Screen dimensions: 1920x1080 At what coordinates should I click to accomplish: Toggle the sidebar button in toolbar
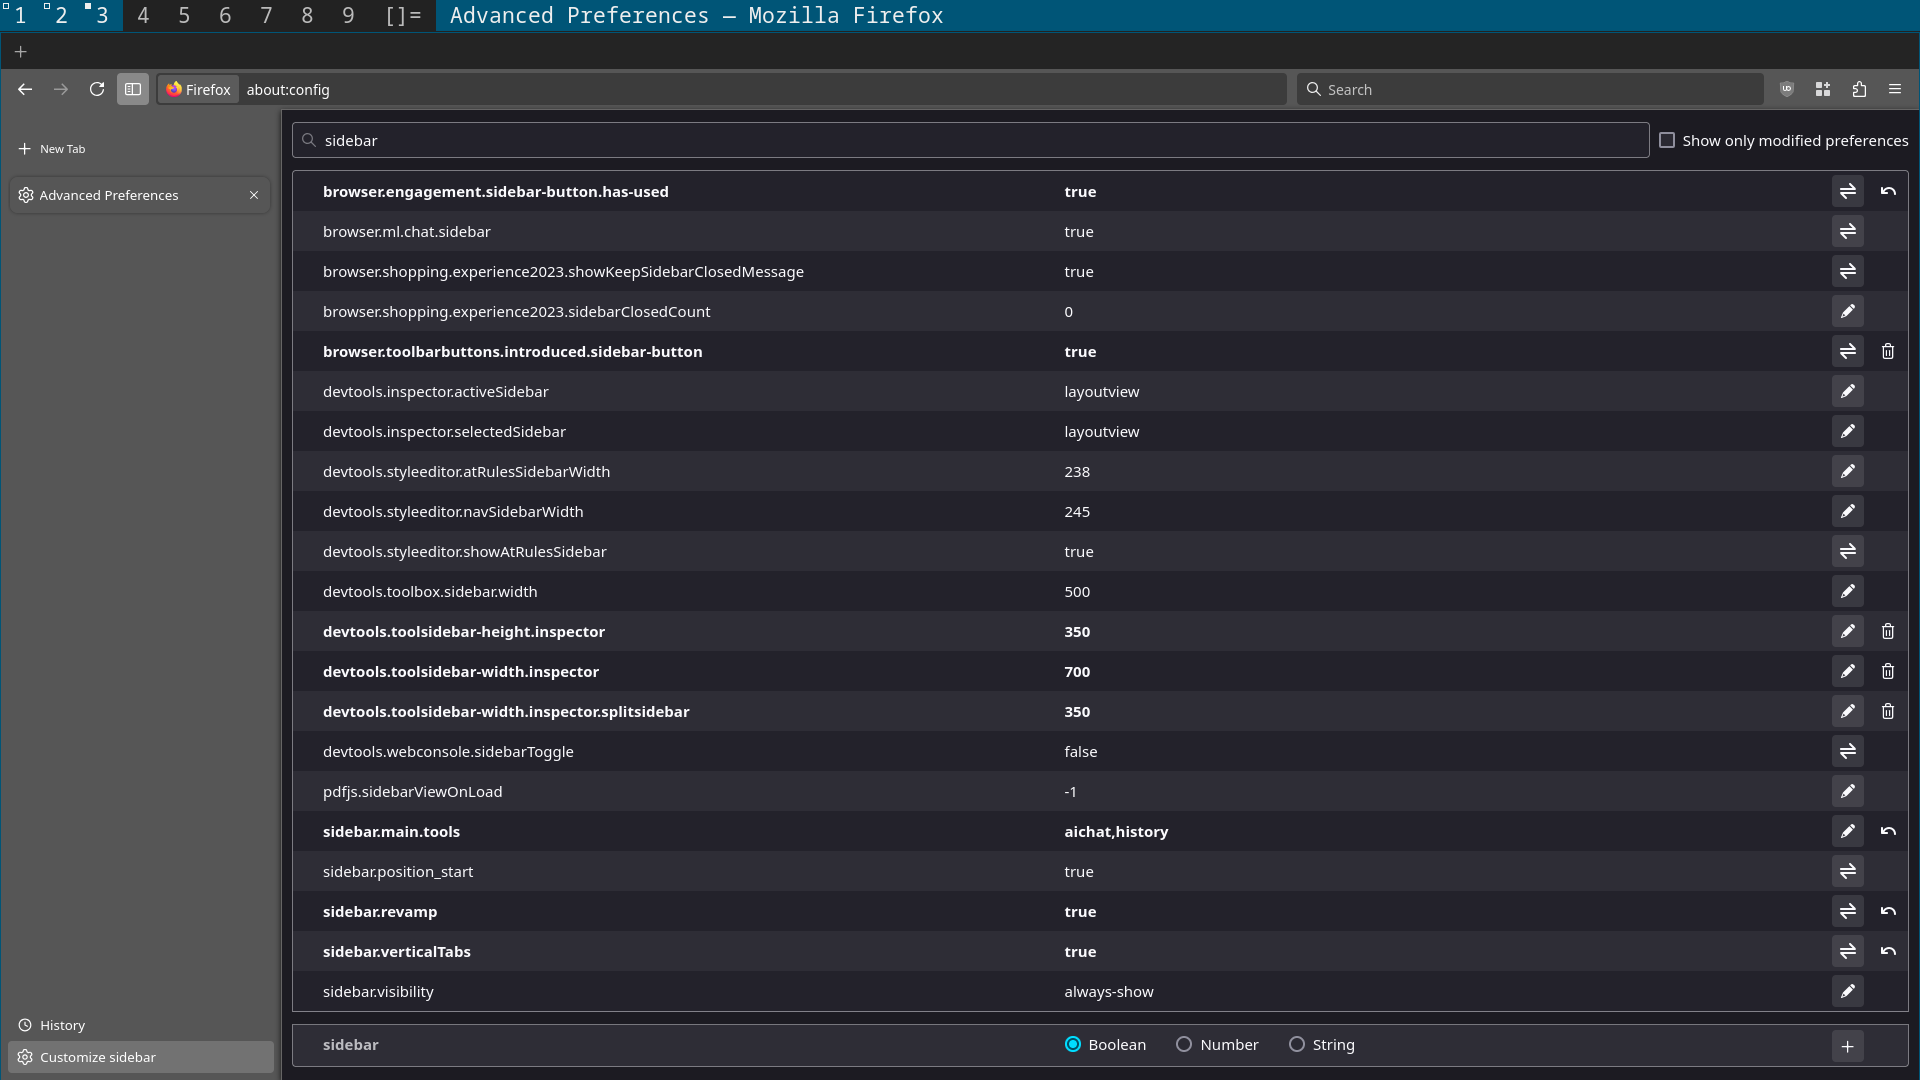[x=133, y=89]
